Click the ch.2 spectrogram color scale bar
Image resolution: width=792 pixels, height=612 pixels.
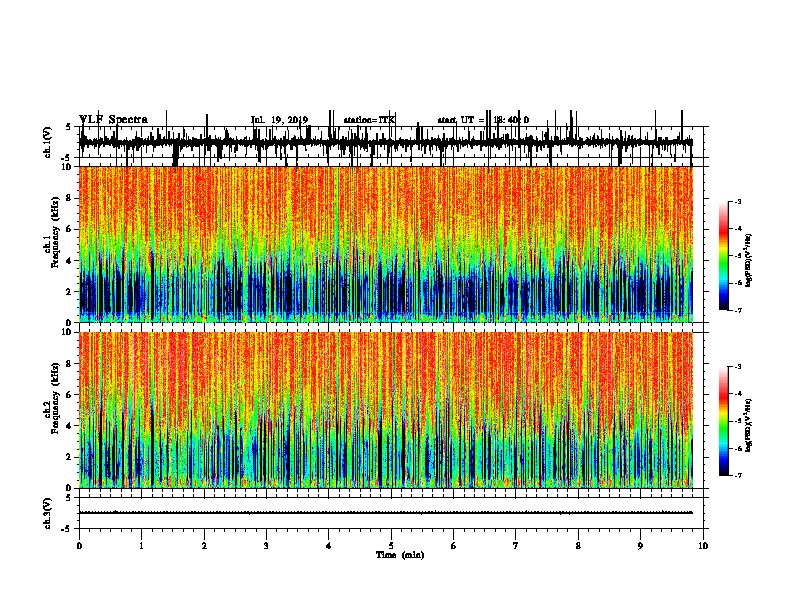pyautogui.click(x=723, y=421)
